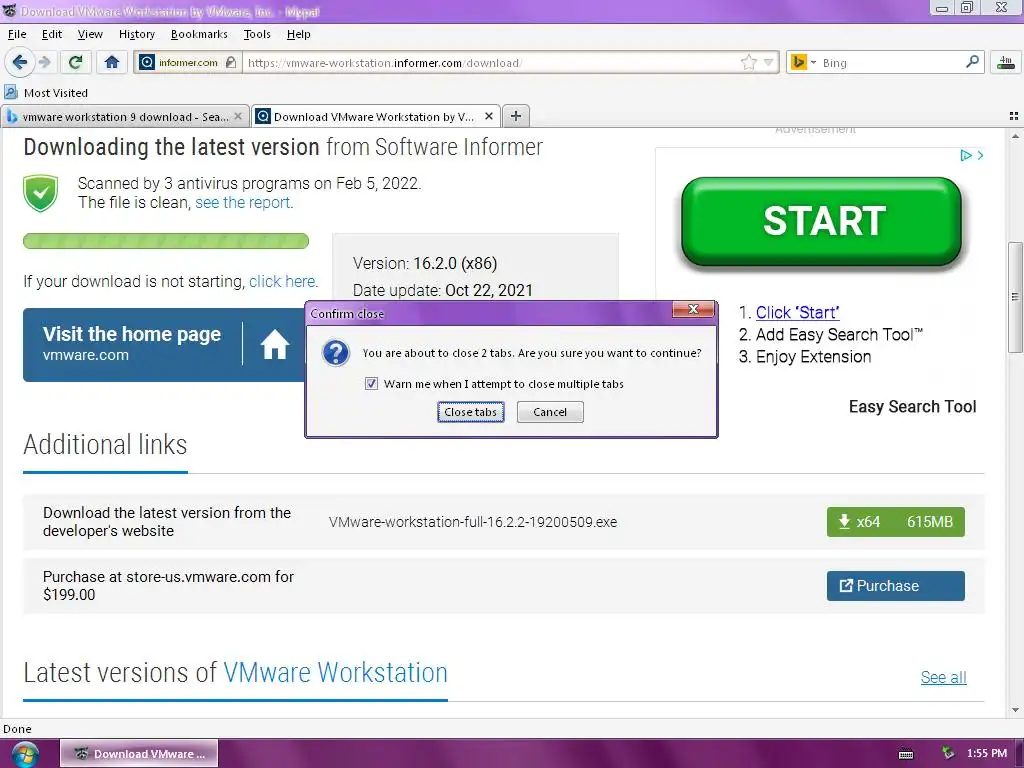
Task: Click the vertical scrollbar thumb
Action: [1015, 297]
